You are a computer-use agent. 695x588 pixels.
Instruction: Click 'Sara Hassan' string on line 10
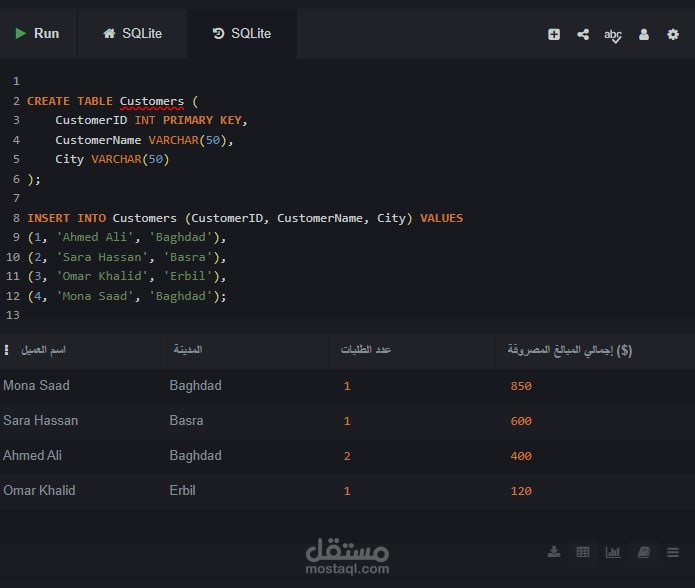(102, 257)
